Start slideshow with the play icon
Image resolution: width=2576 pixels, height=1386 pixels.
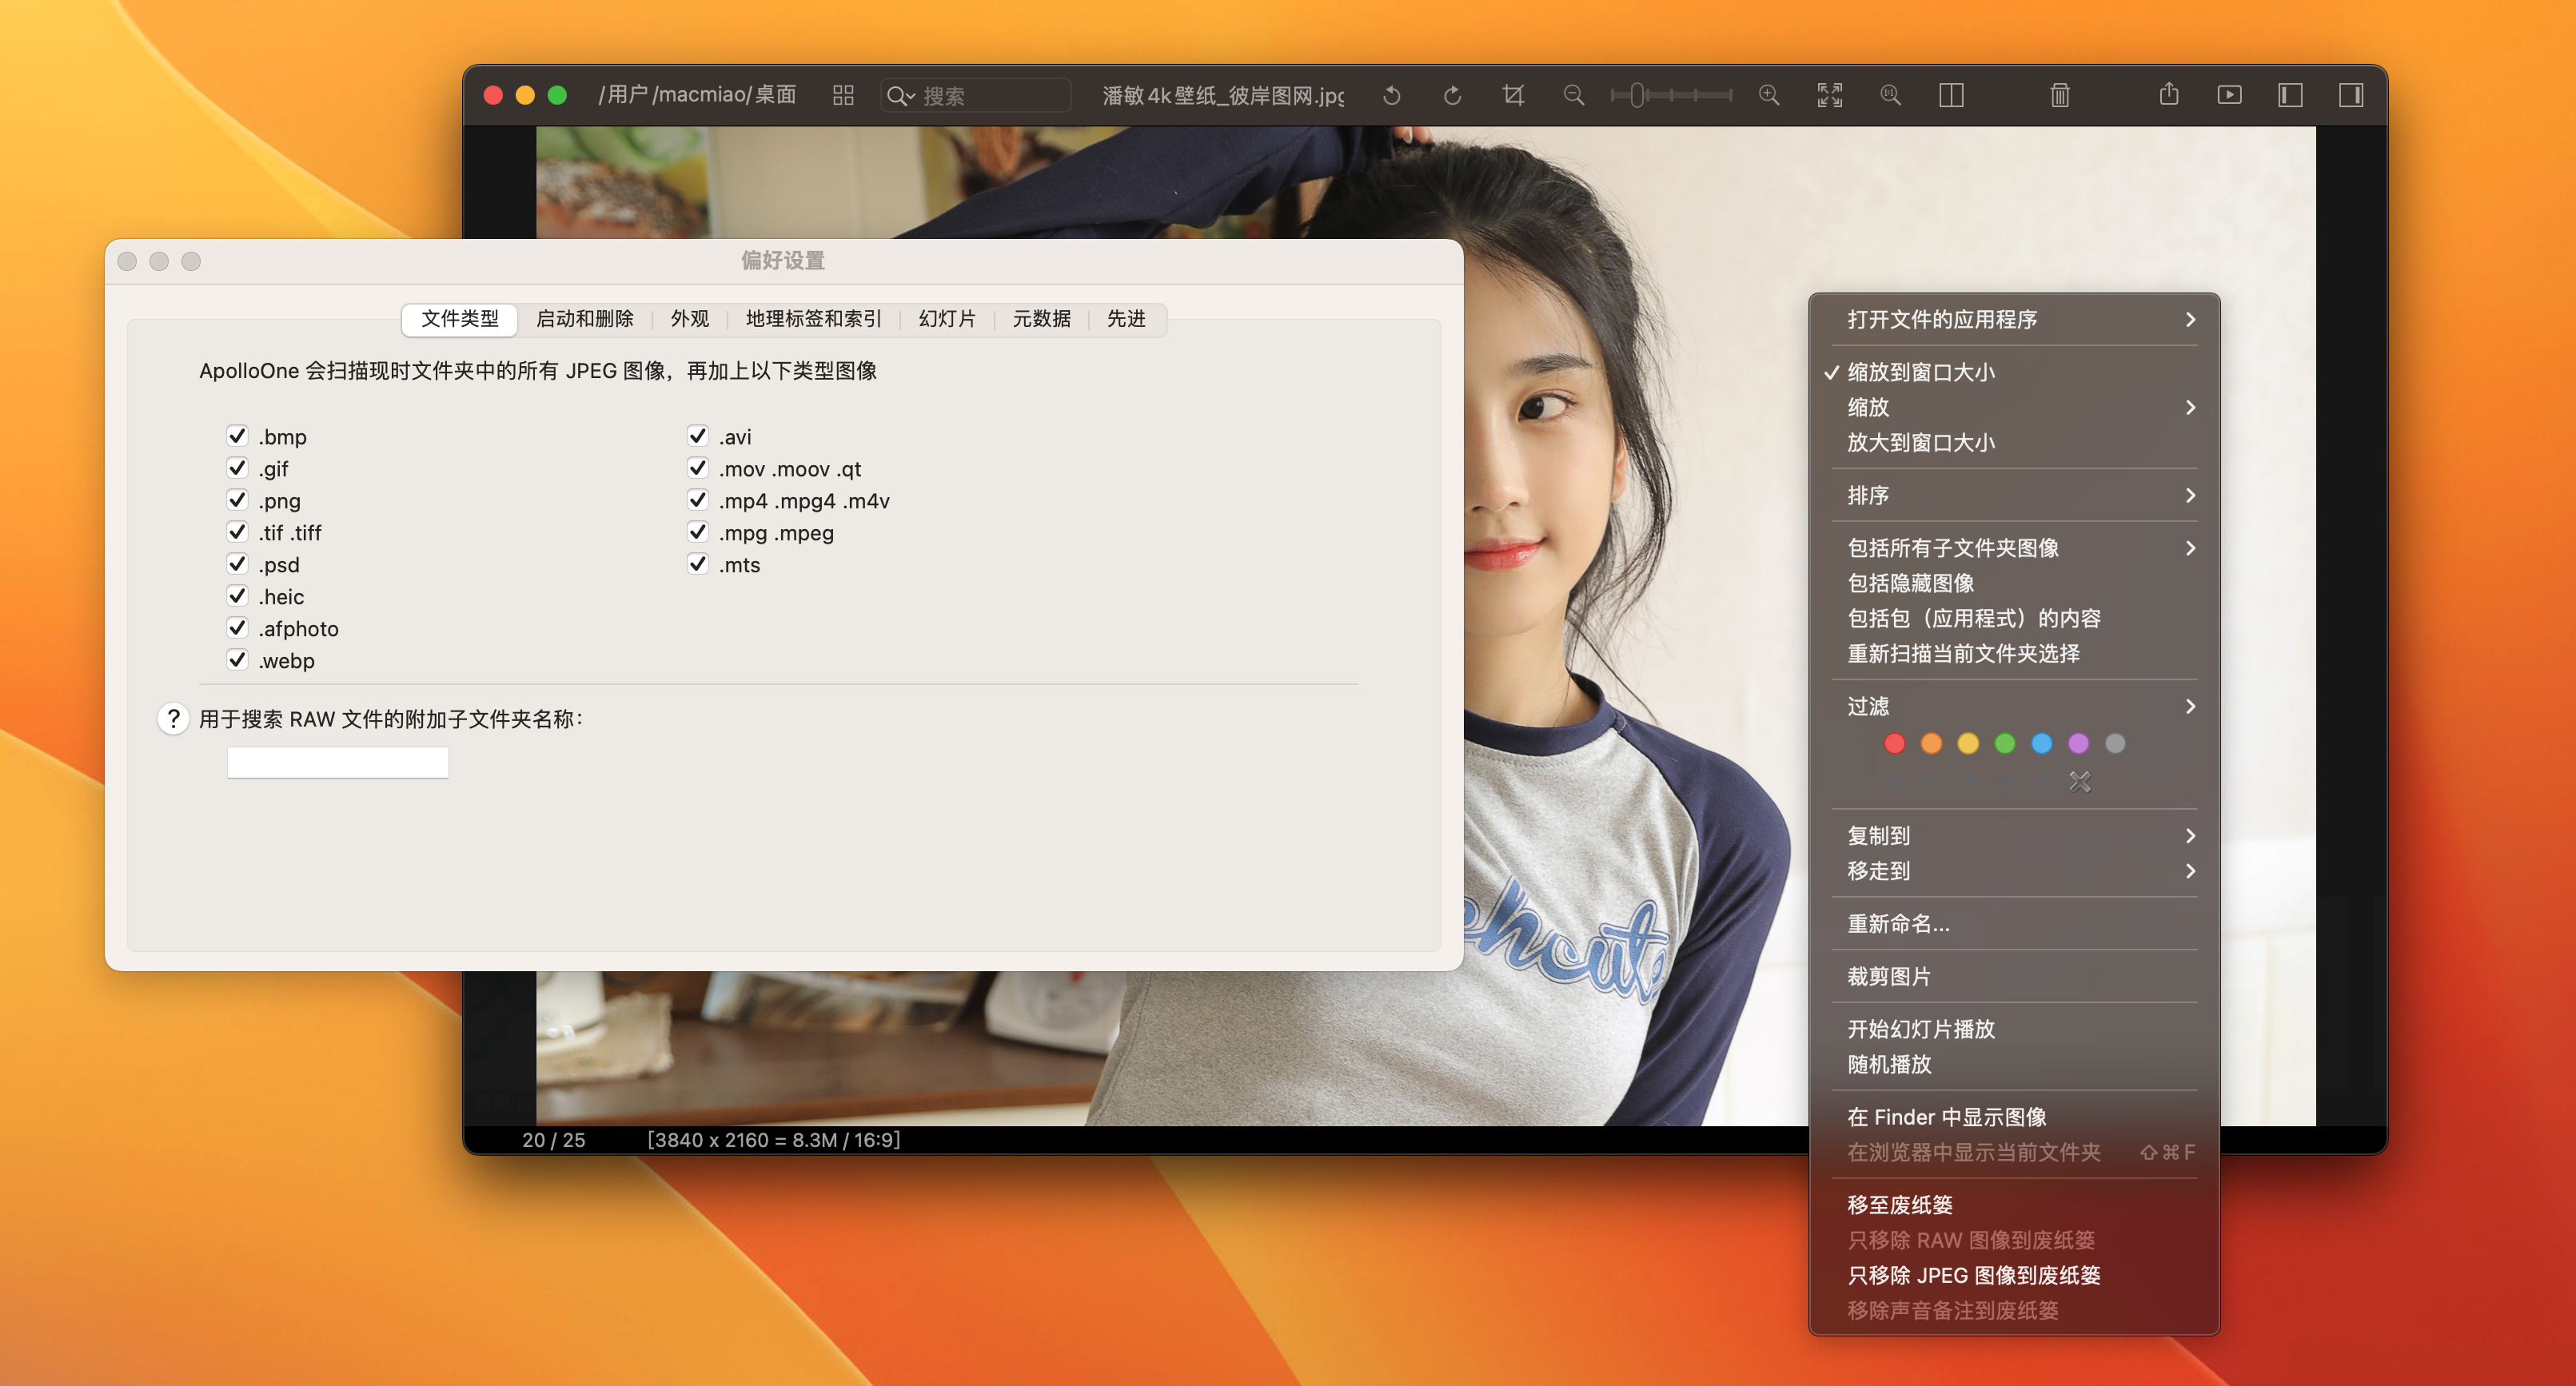pyautogui.click(x=2229, y=95)
